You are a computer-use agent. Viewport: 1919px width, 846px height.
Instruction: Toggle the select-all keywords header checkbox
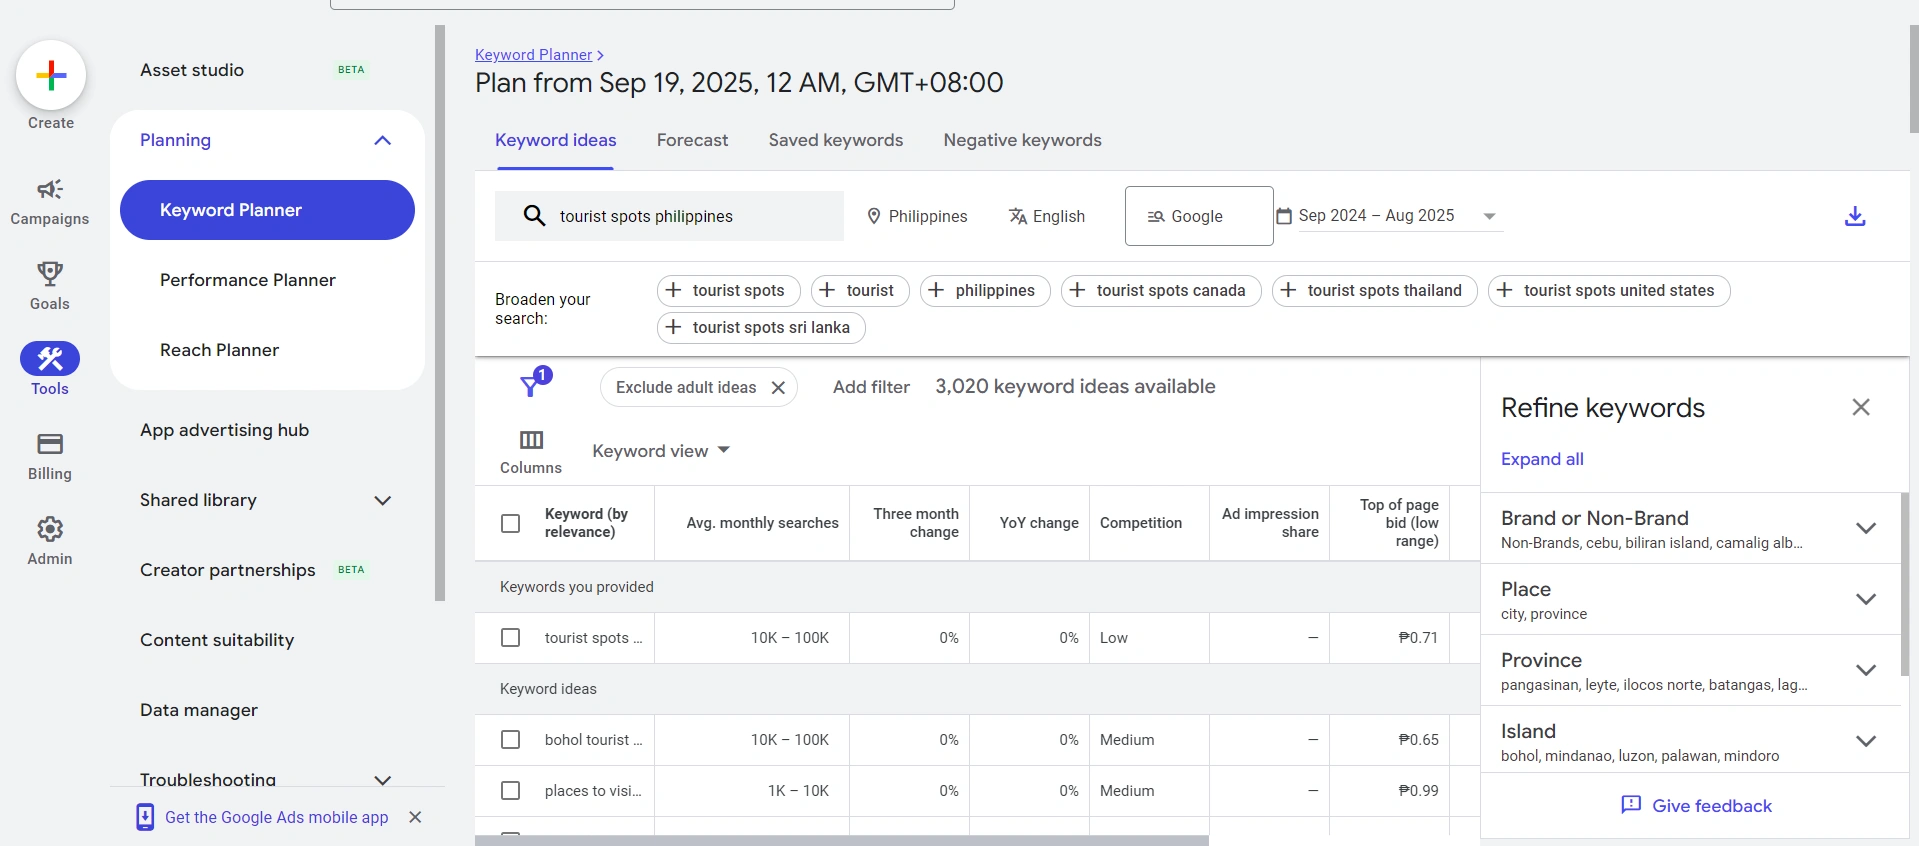tap(510, 523)
